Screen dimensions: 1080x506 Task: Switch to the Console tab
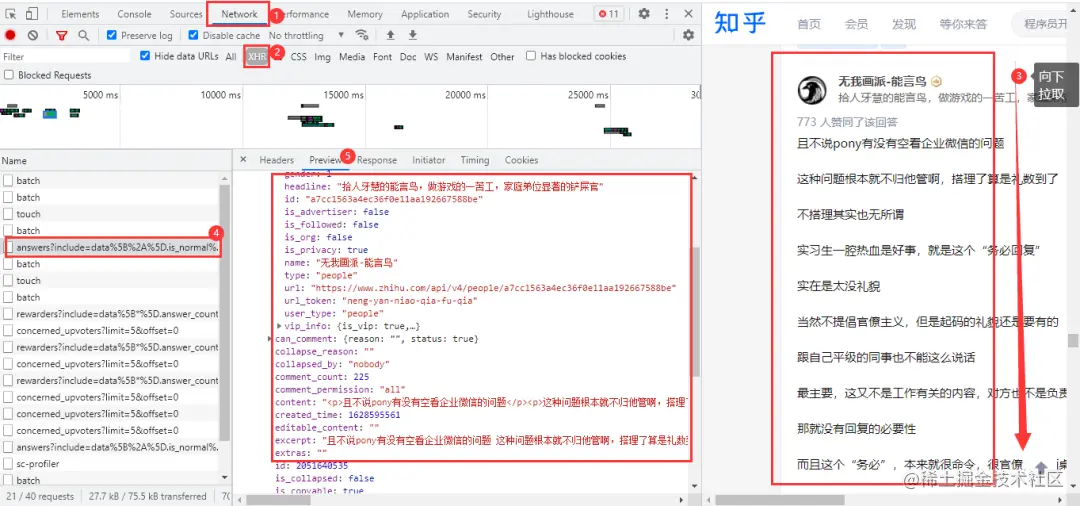[134, 14]
